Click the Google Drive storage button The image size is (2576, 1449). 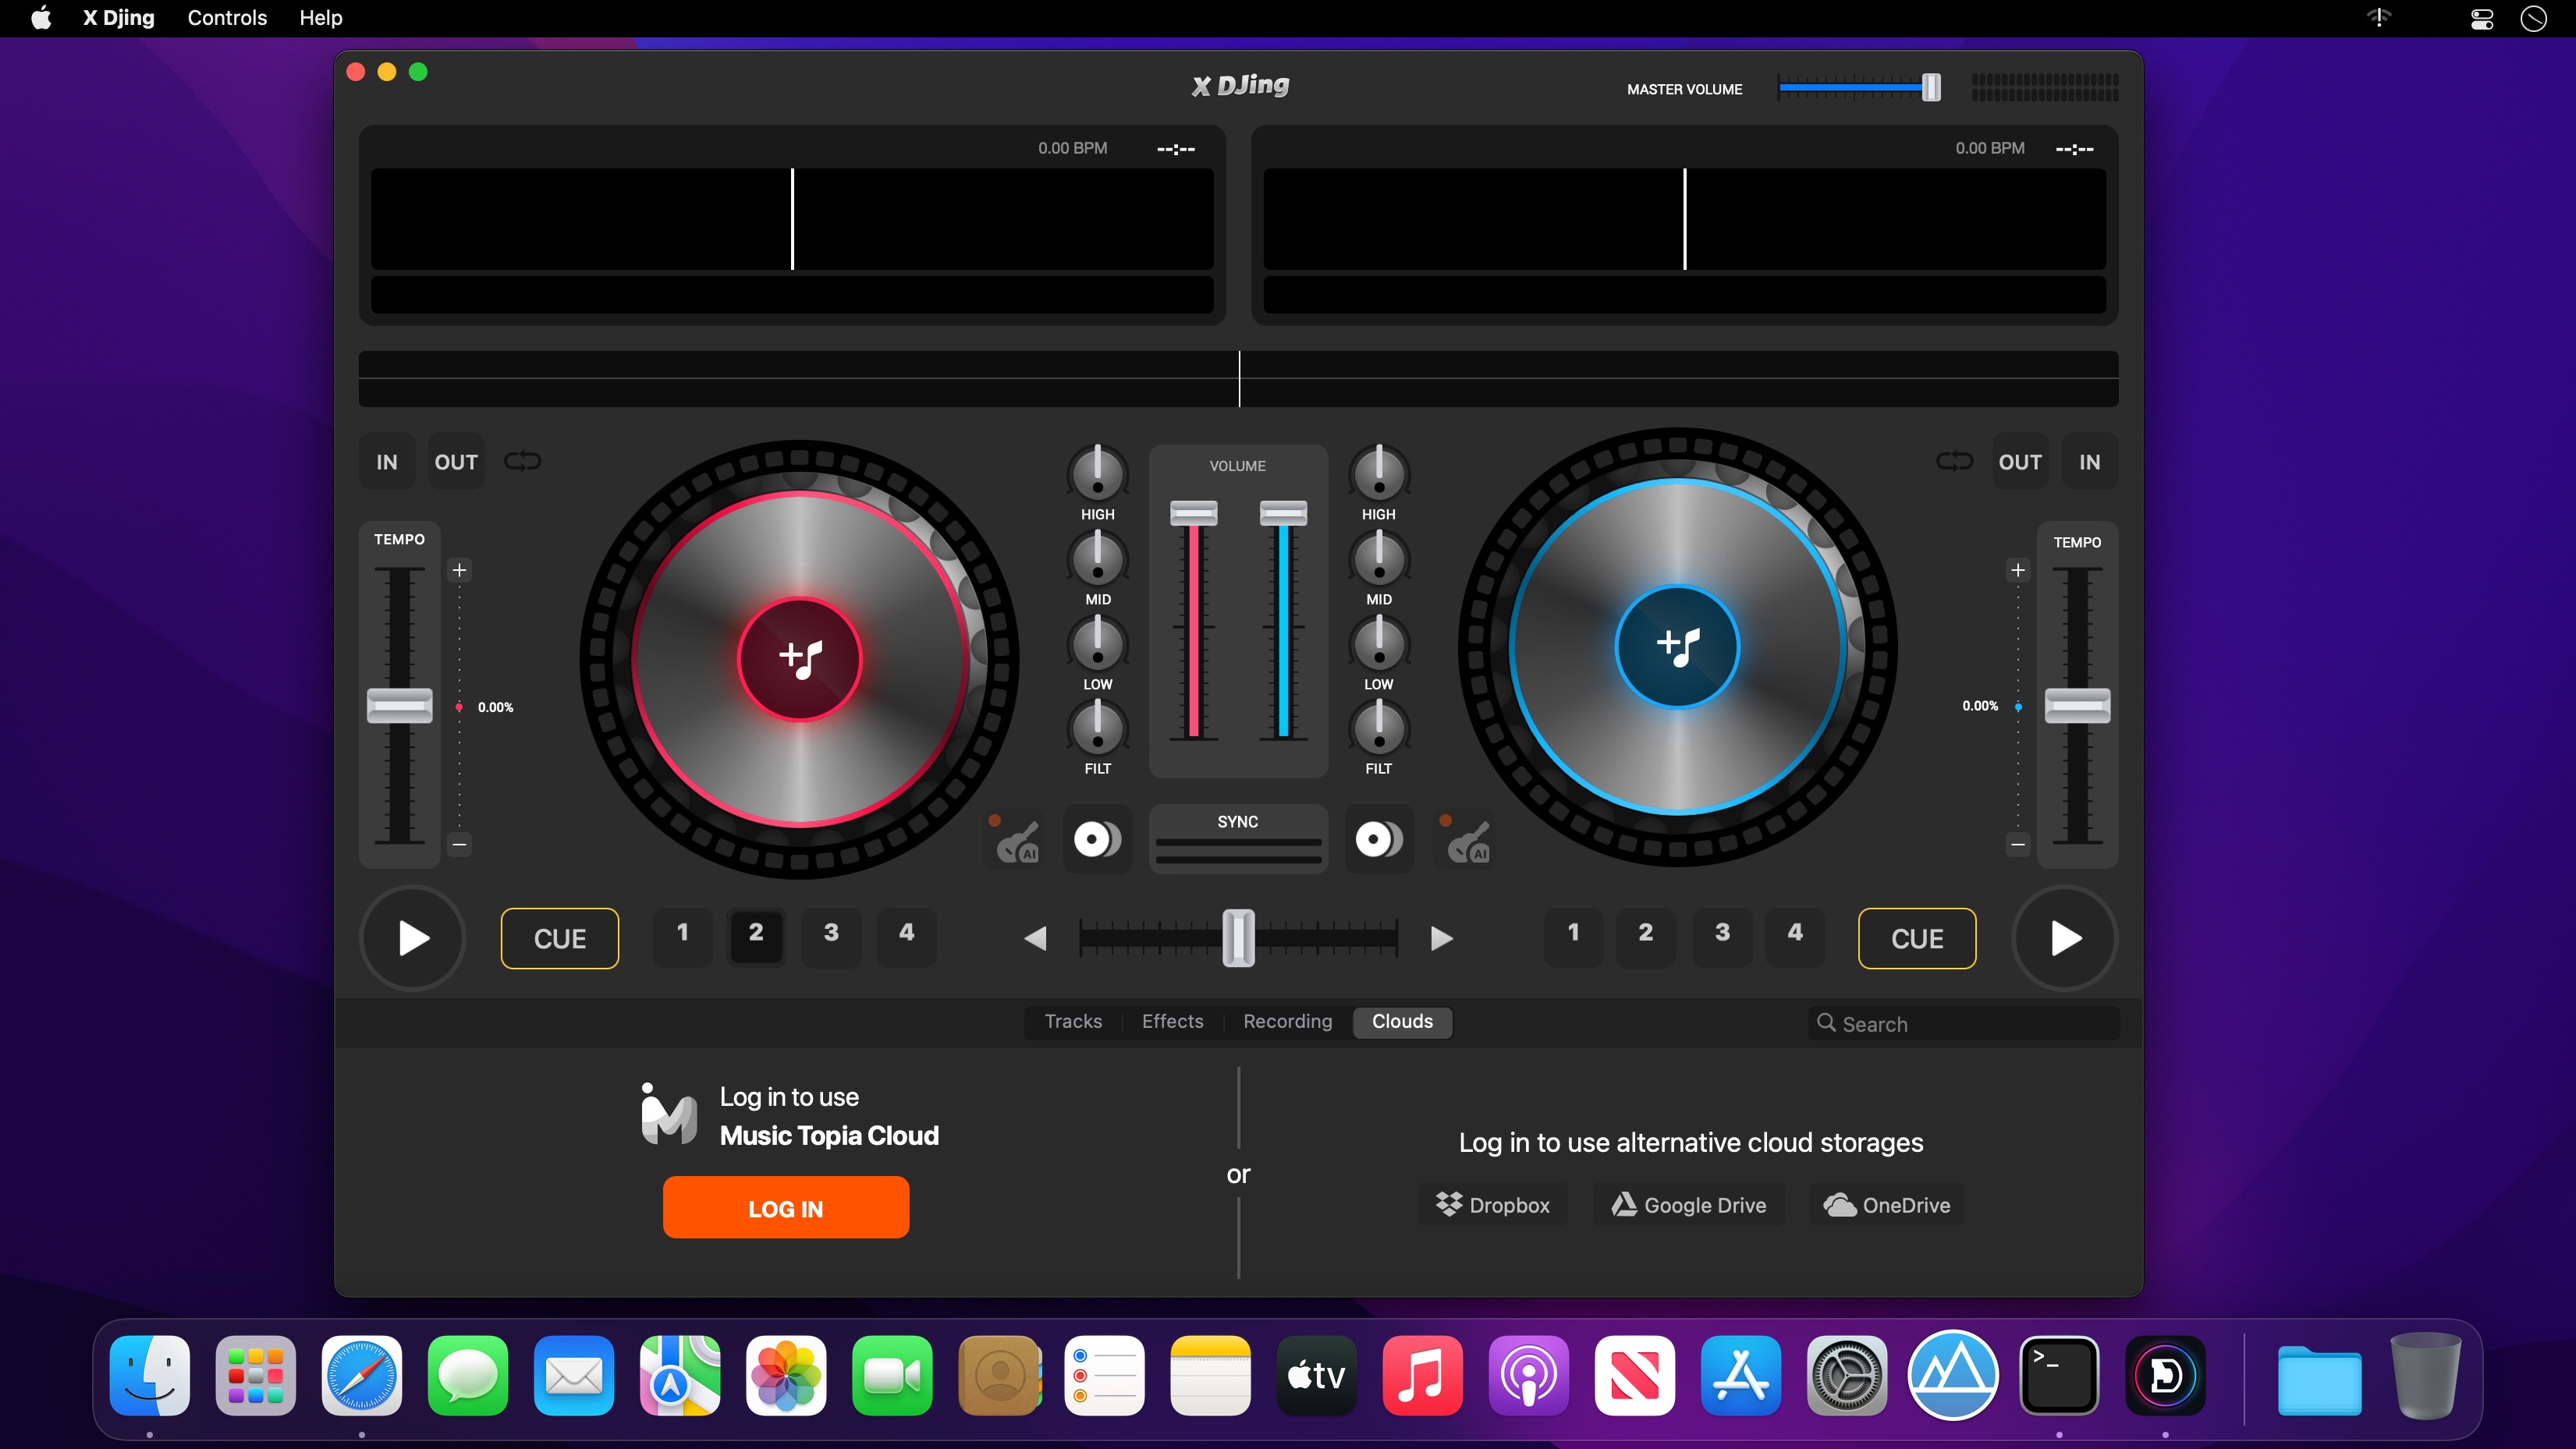pos(1689,1205)
